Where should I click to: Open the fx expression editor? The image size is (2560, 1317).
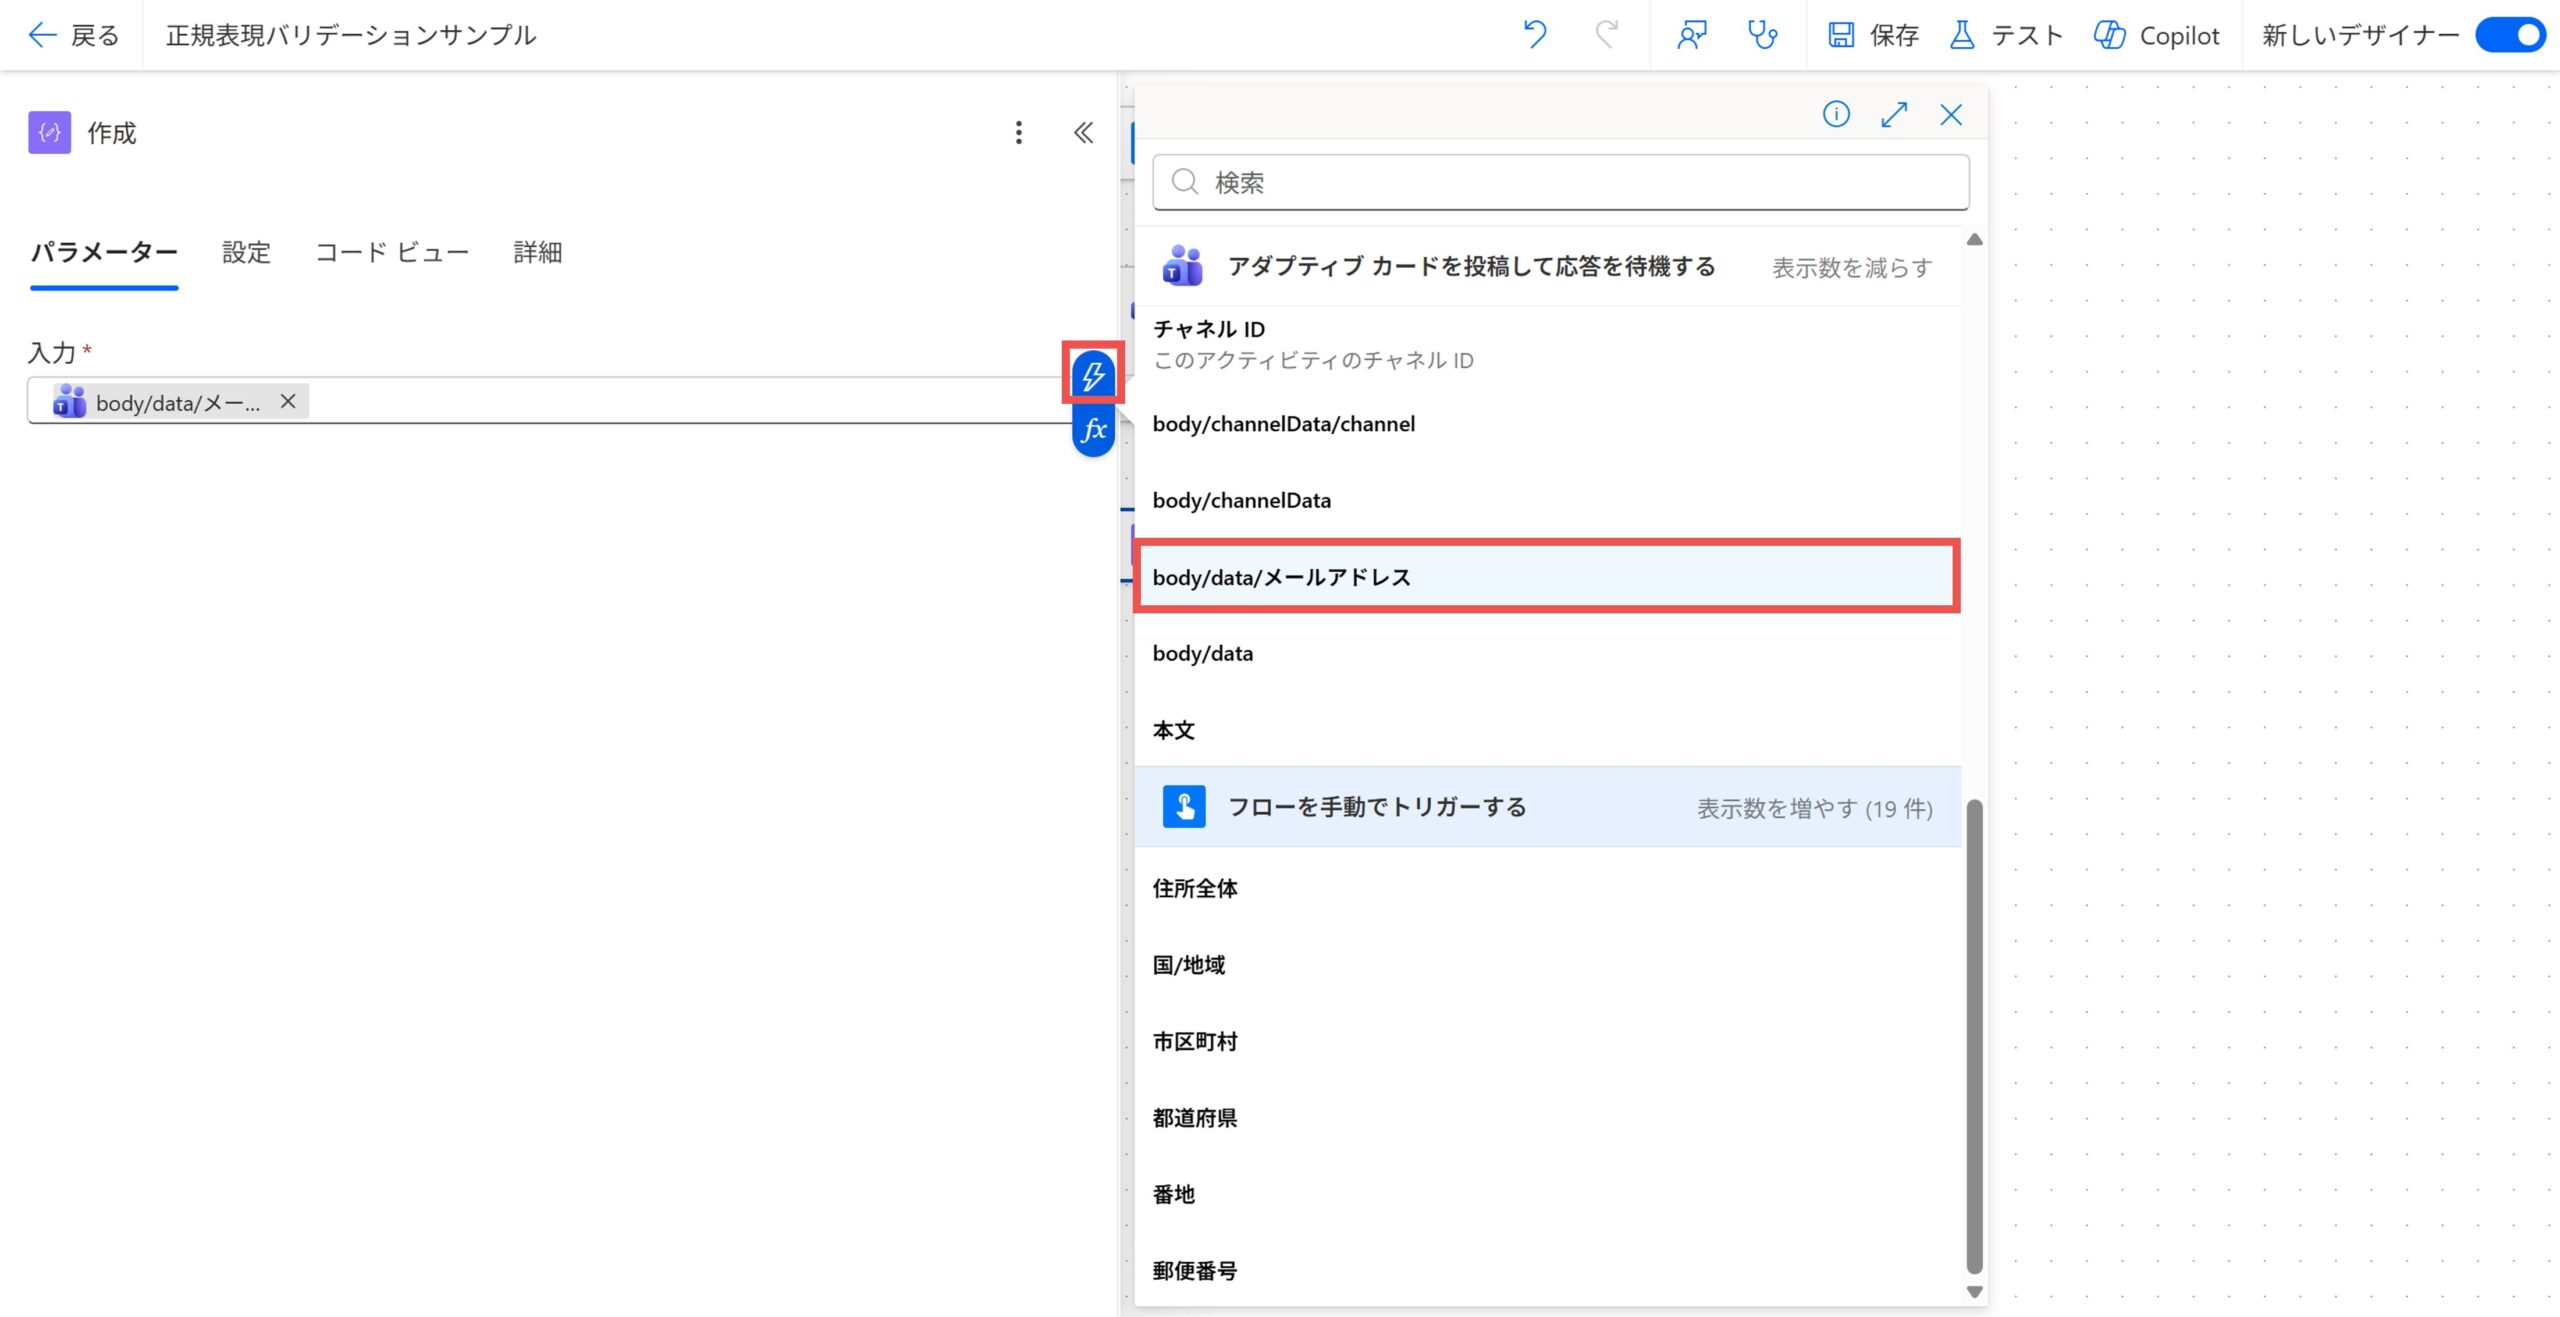point(1093,430)
